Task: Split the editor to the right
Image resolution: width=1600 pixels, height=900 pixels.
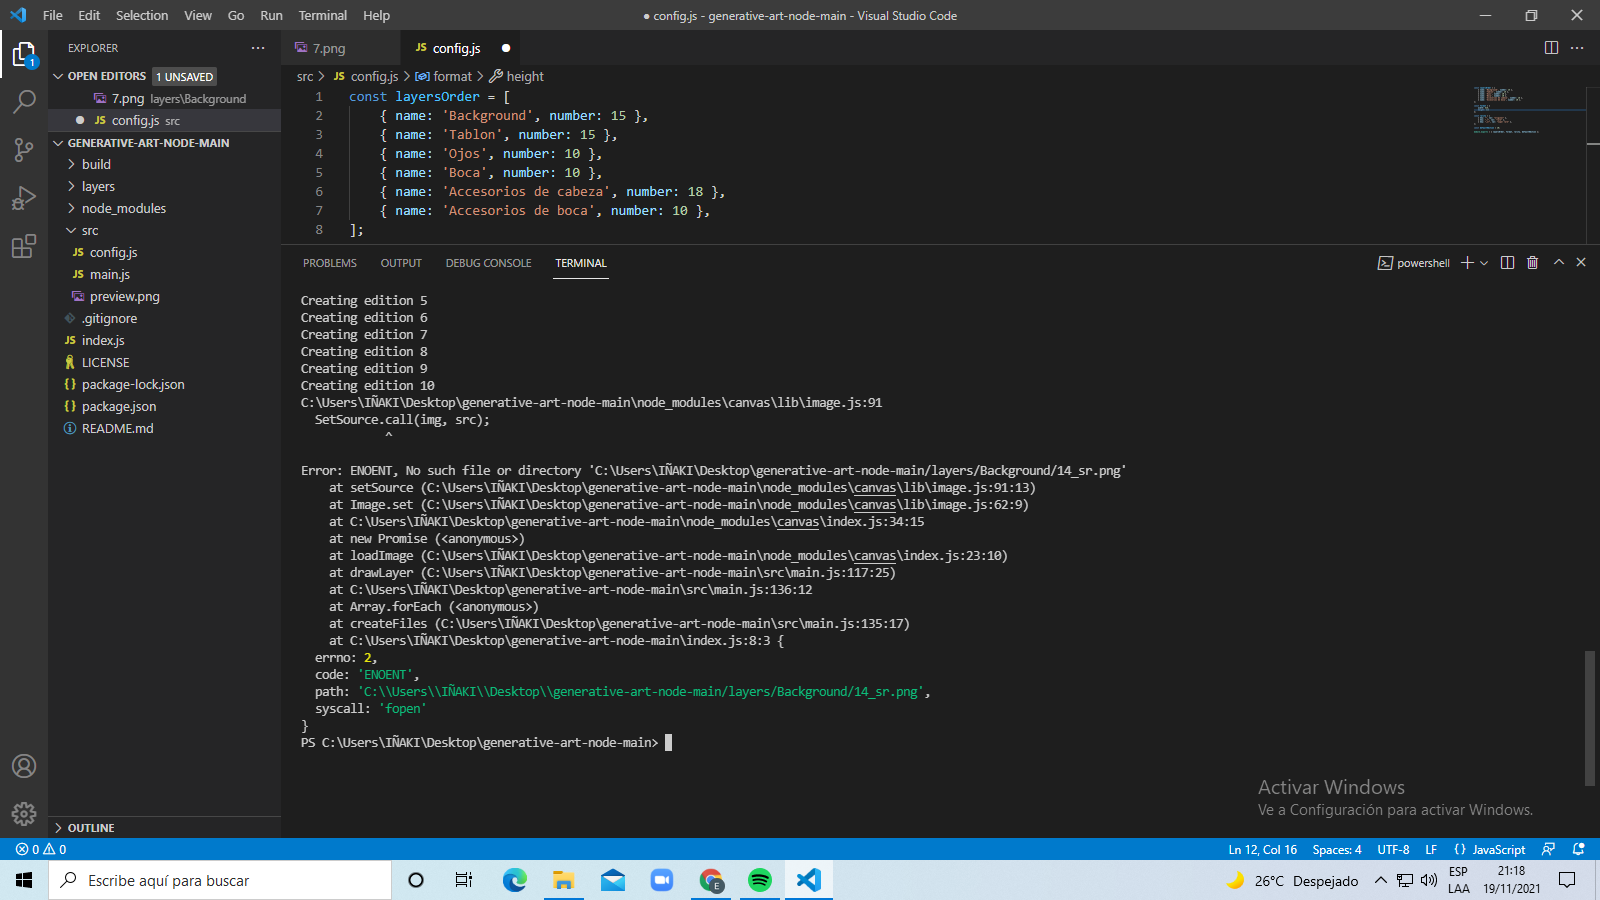Action: 1551,47
